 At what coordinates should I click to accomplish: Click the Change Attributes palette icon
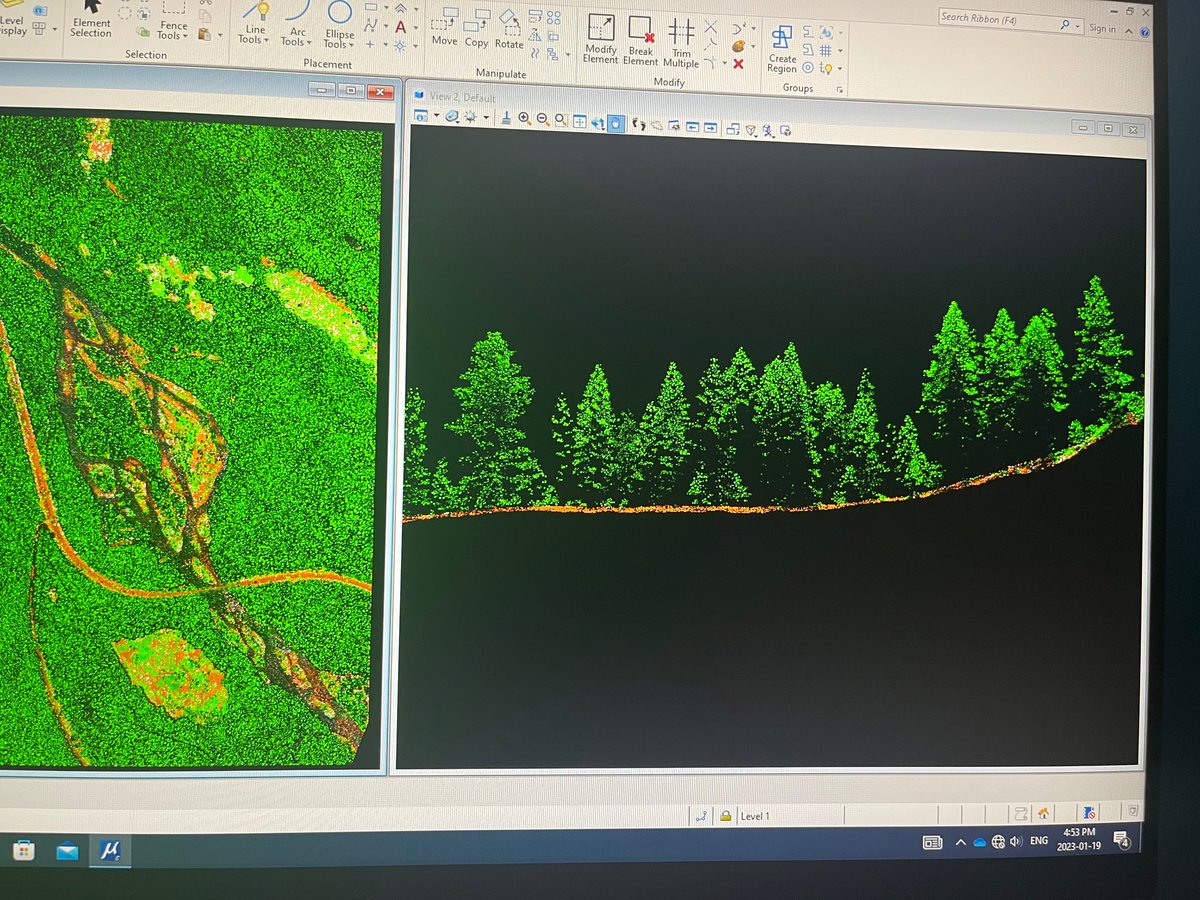click(738, 46)
